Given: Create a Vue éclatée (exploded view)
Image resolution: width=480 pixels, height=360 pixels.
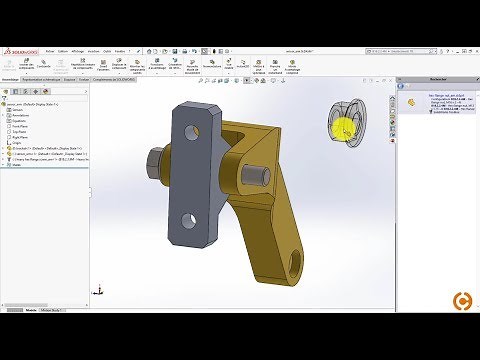Looking at the screenshot, I should (x=229, y=64).
